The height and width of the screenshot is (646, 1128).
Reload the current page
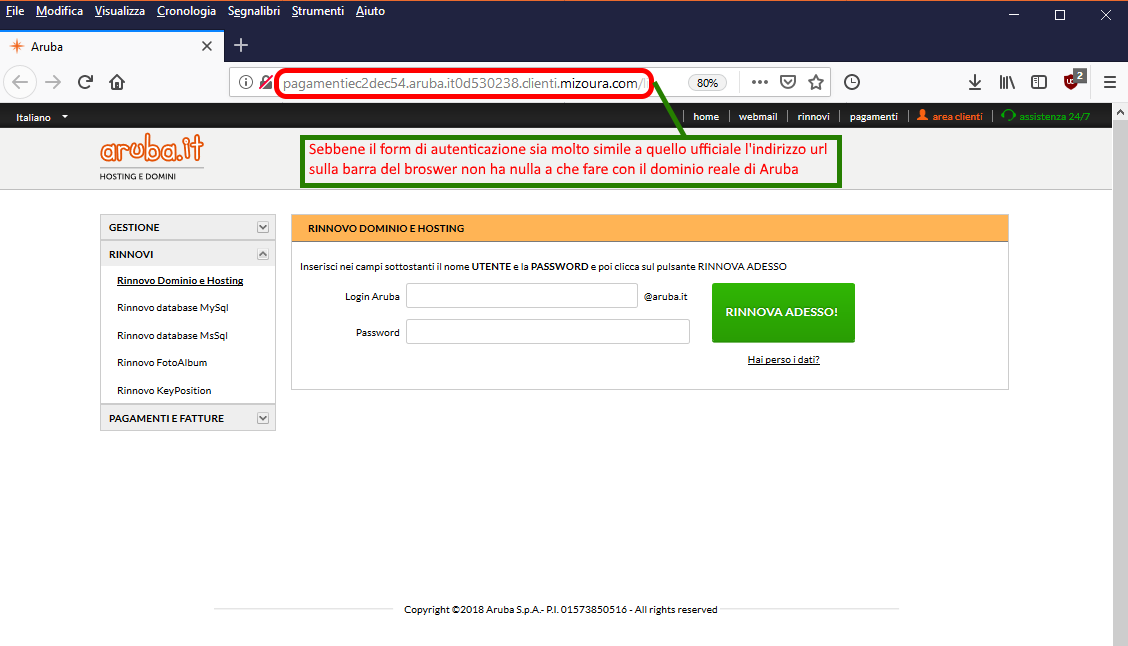(x=85, y=82)
